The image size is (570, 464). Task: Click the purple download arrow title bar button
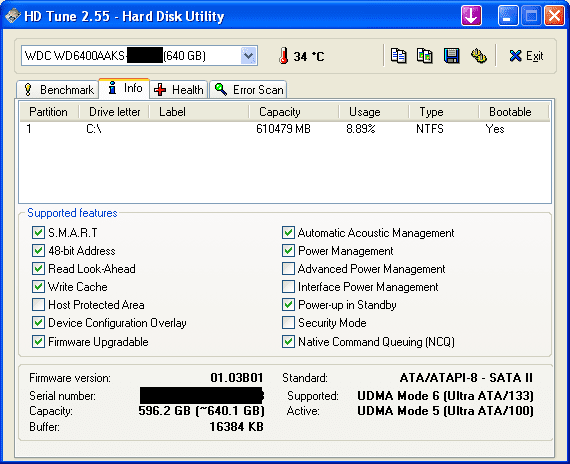pos(471,16)
